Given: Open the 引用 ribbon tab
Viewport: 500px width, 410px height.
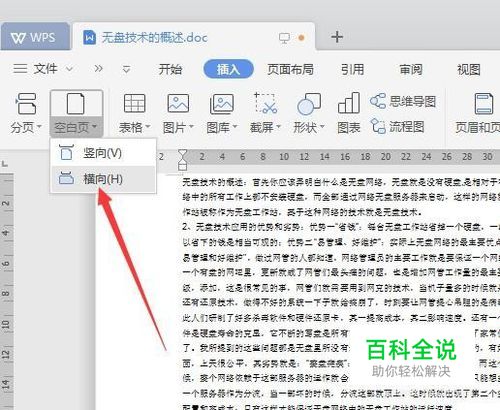Looking at the screenshot, I should 352,69.
